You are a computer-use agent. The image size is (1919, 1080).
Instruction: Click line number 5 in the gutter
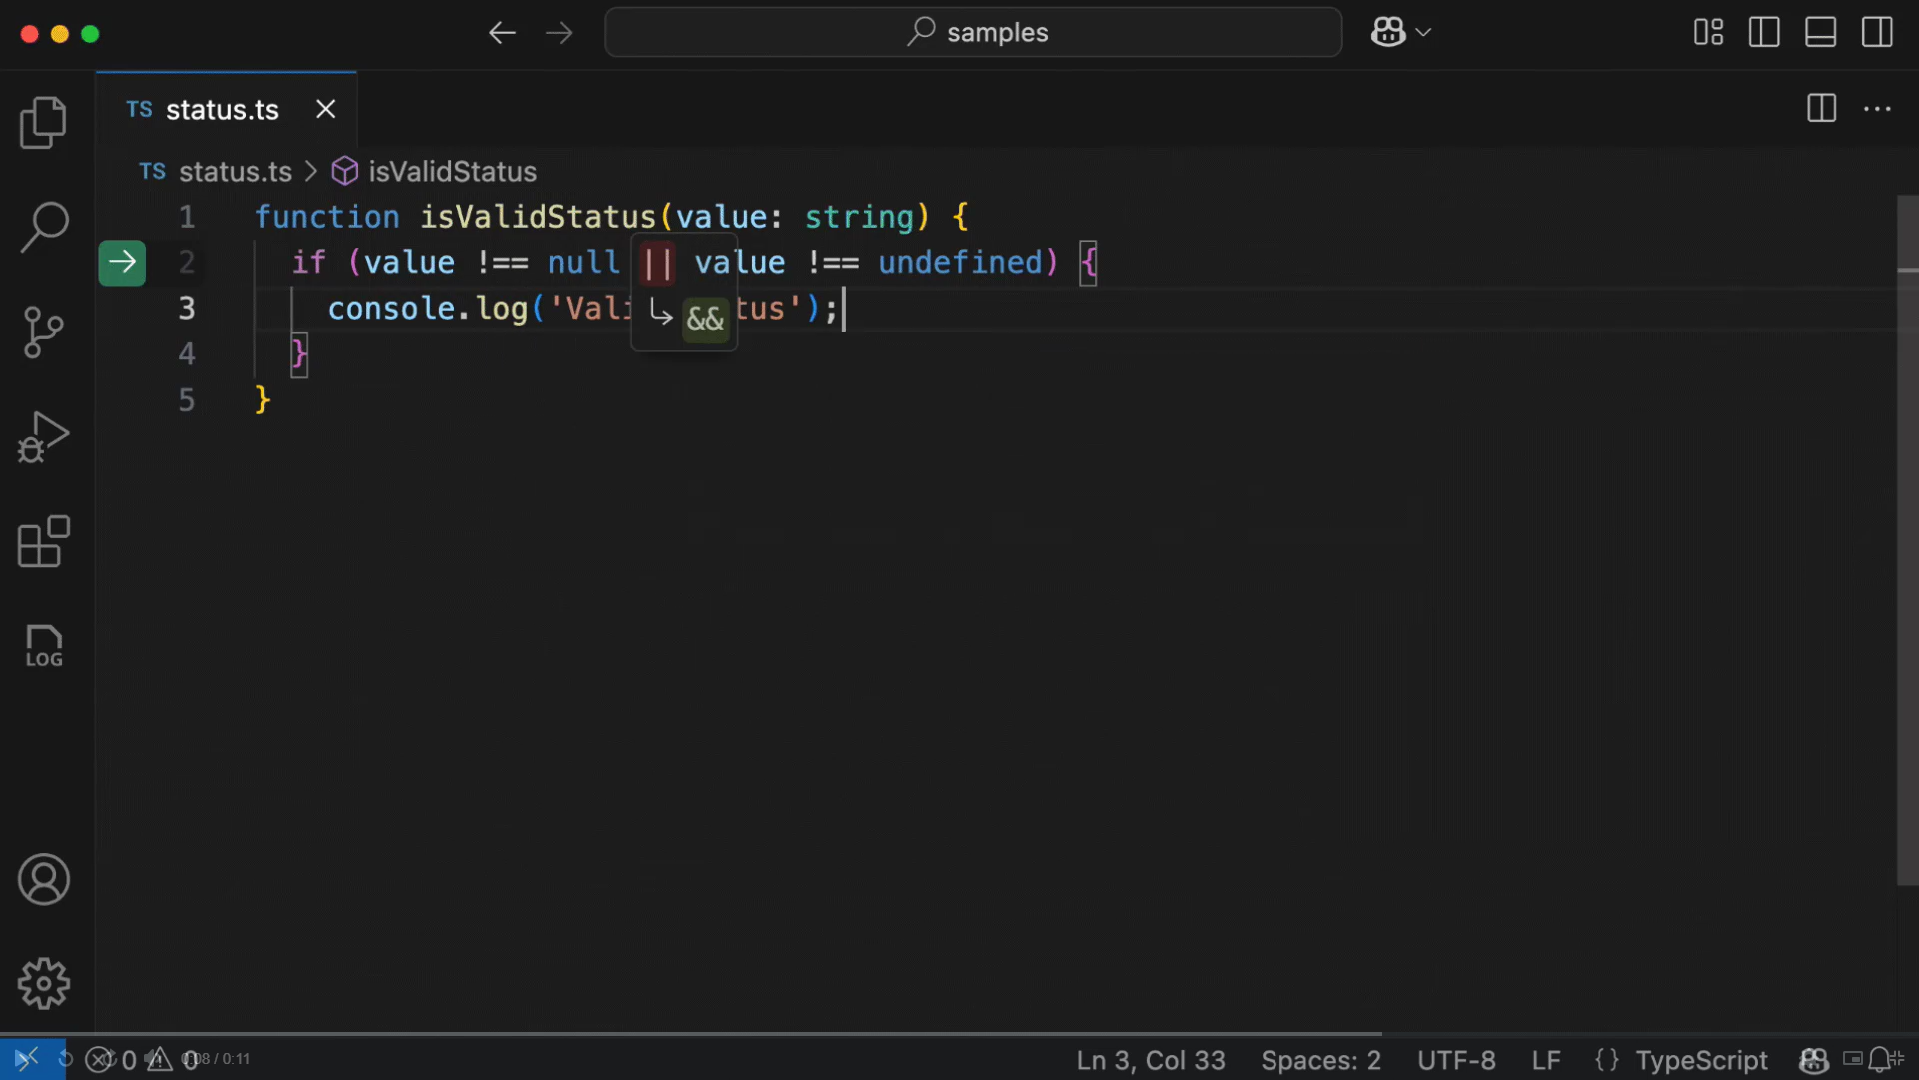[187, 400]
